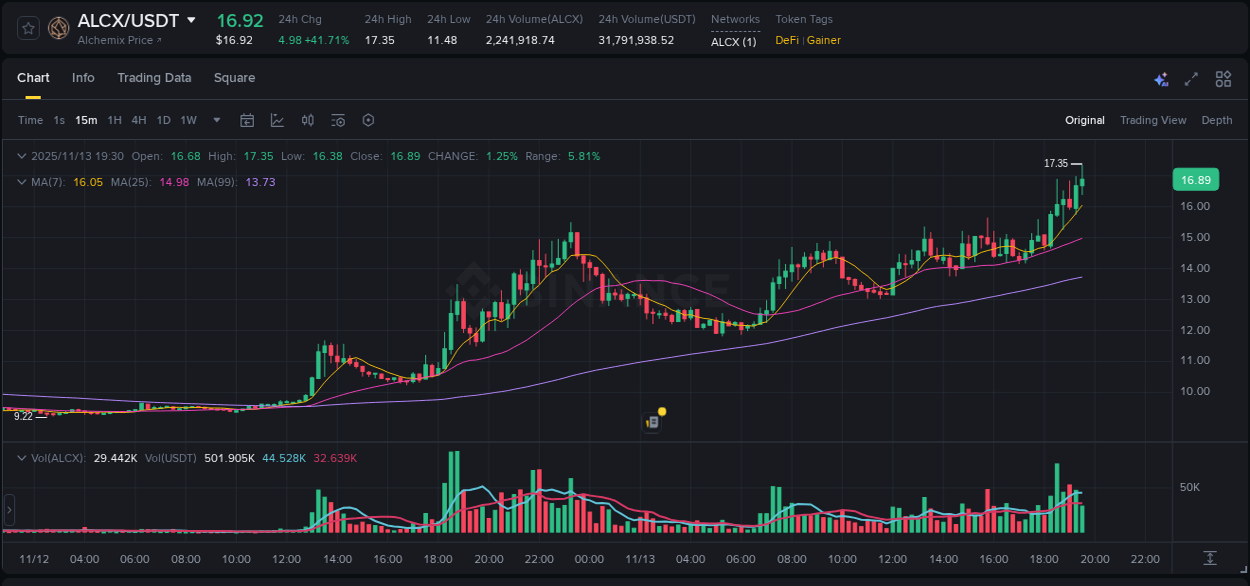The image size is (1250, 586).
Task: Open the AI analysis assistant
Action: pos(1160,78)
